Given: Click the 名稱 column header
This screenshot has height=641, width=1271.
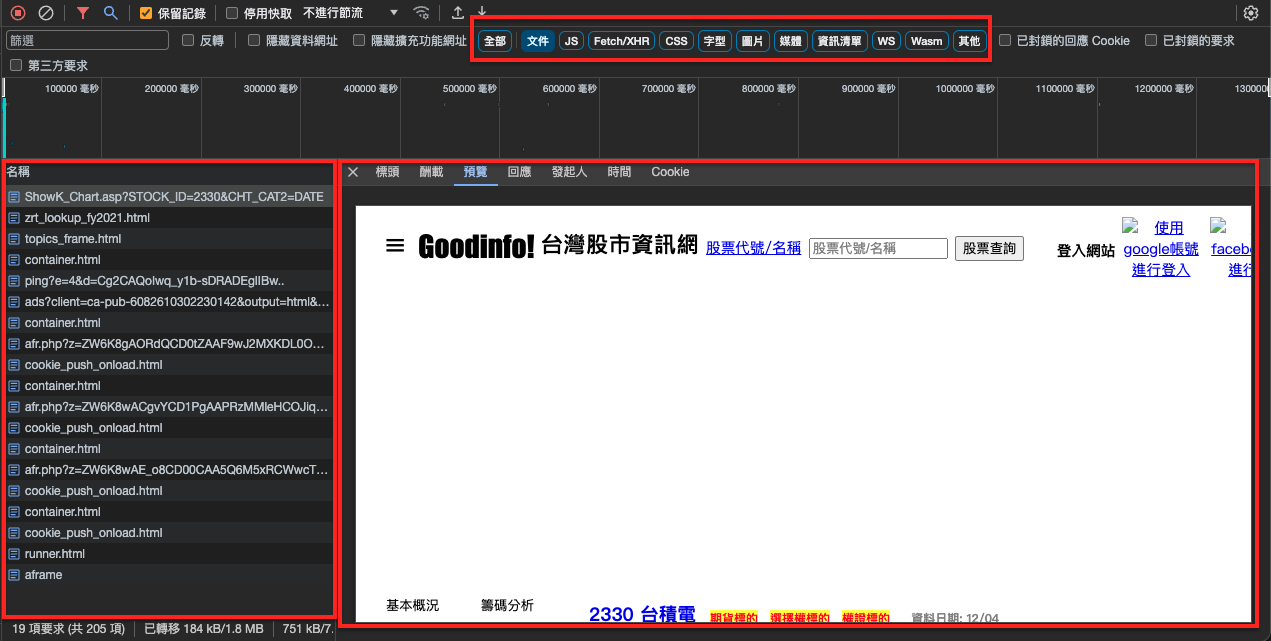Looking at the screenshot, I should coord(168,172).
